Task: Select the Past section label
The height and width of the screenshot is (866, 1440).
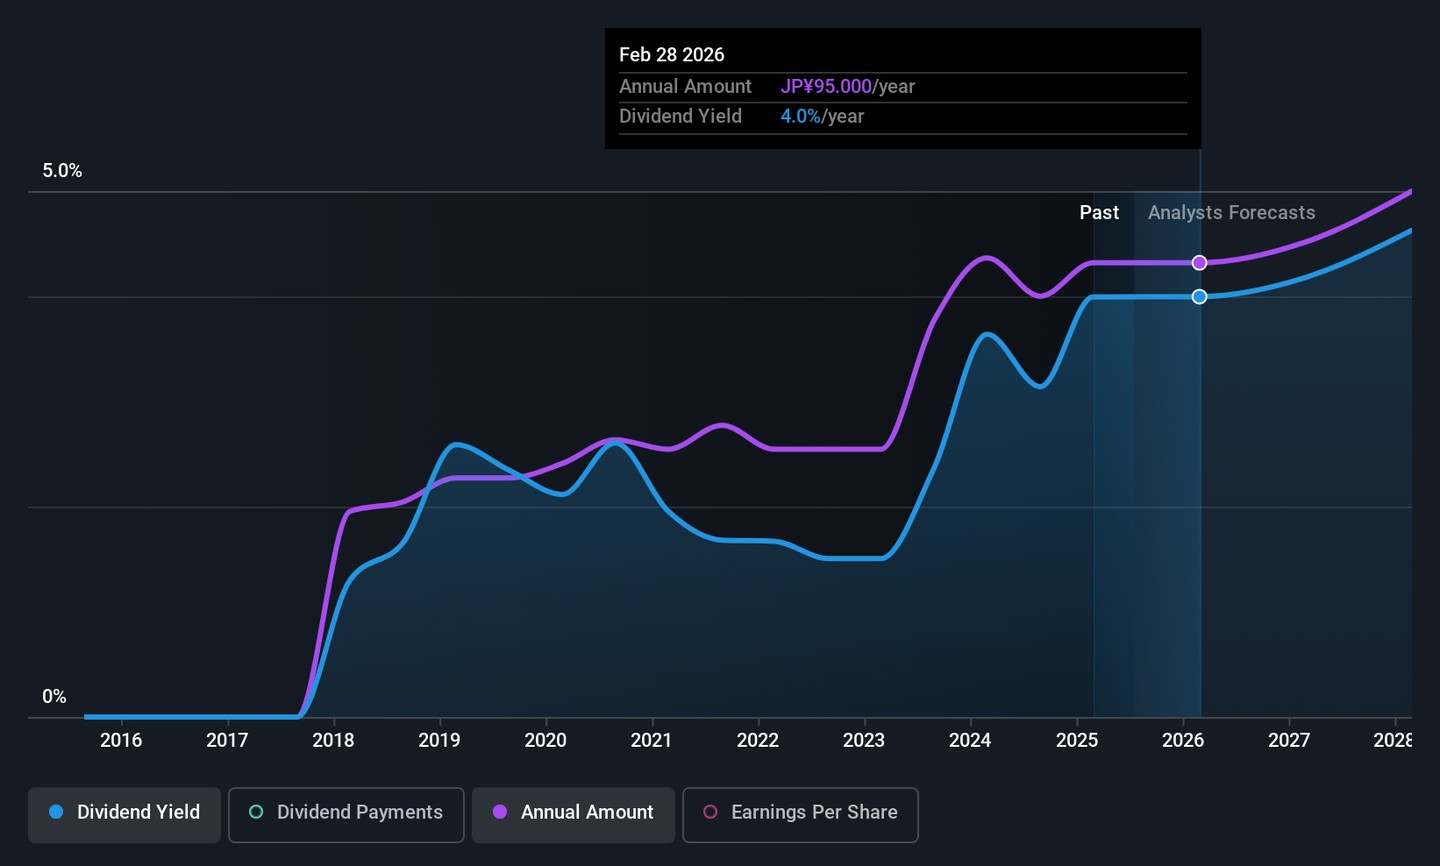Action: pos(1099,213)
